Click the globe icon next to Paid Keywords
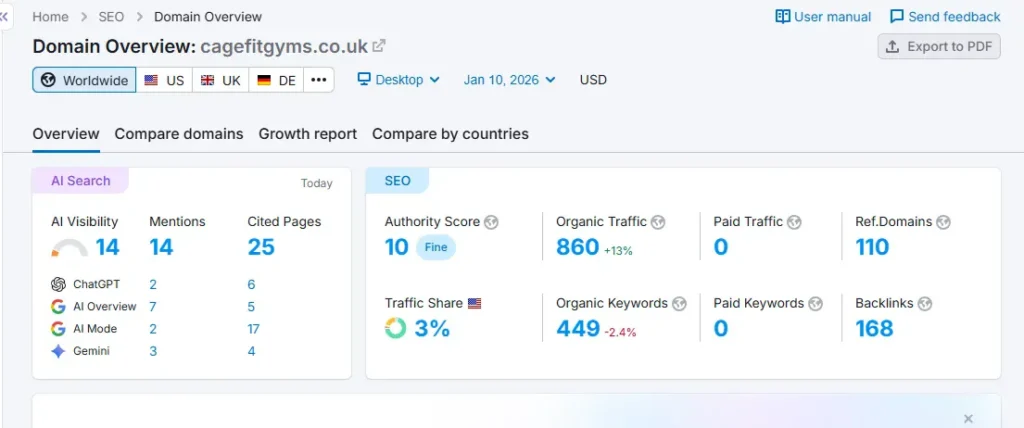This screenshot has height=428, width=1024. [815, 304]
